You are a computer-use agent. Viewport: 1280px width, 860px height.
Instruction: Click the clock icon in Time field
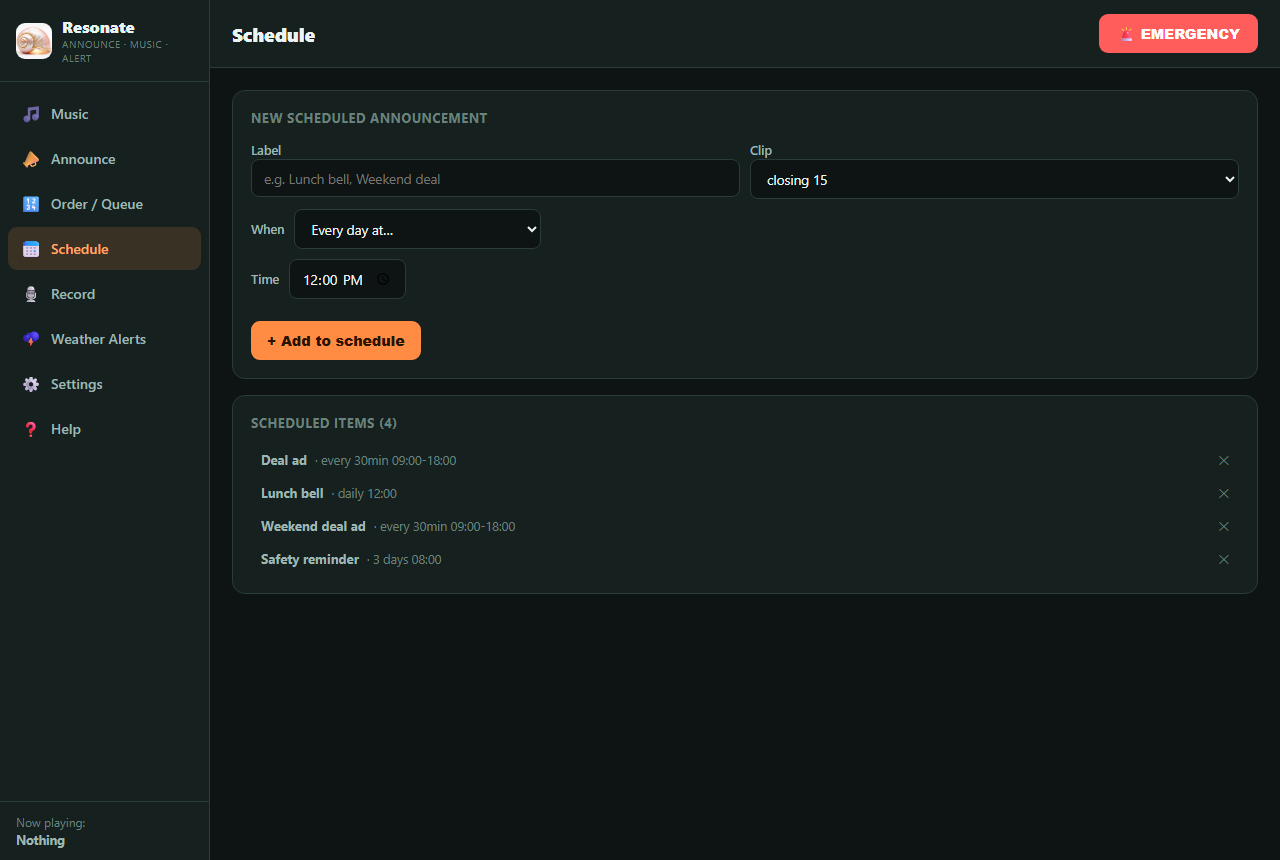(x=383, y=280)
